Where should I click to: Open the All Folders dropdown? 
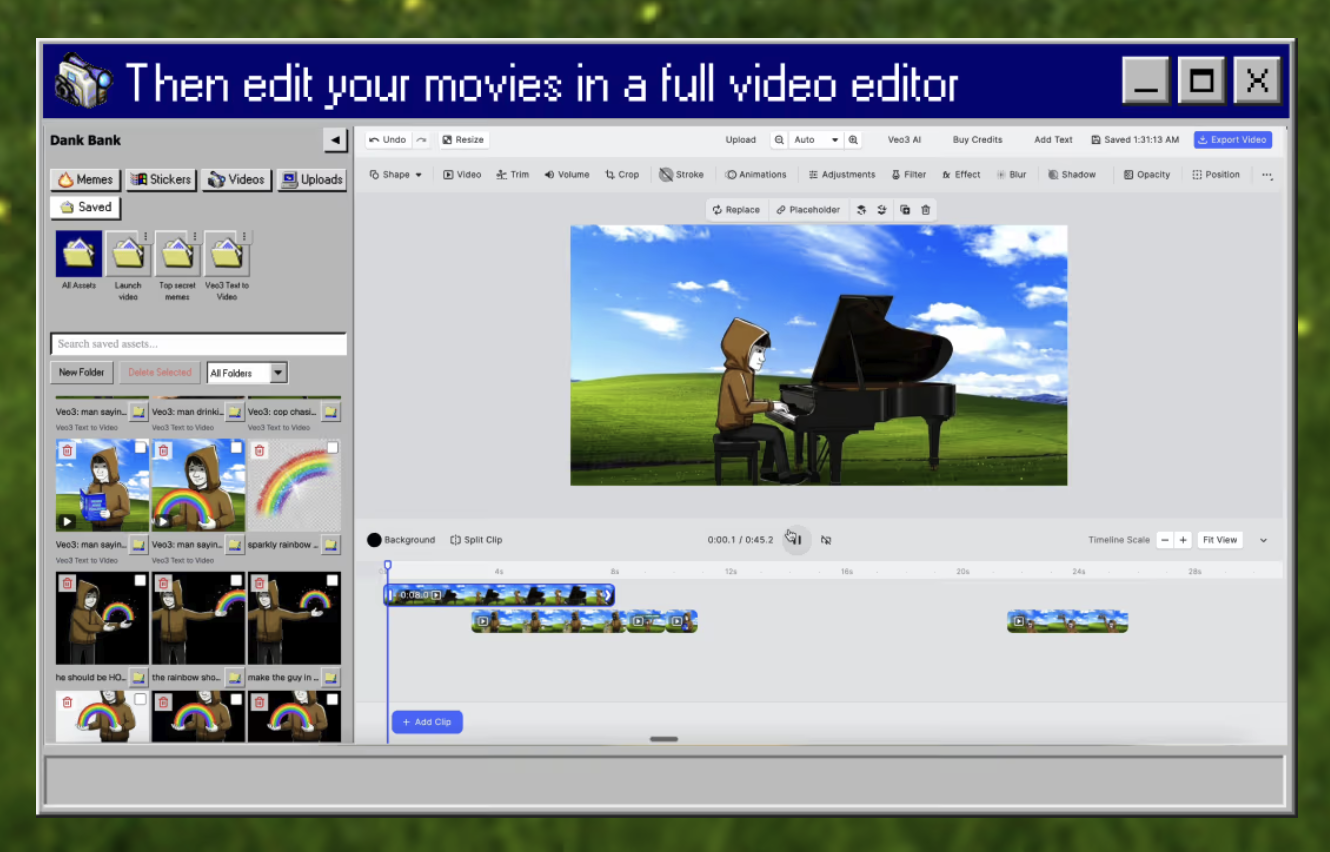point(247,373)
